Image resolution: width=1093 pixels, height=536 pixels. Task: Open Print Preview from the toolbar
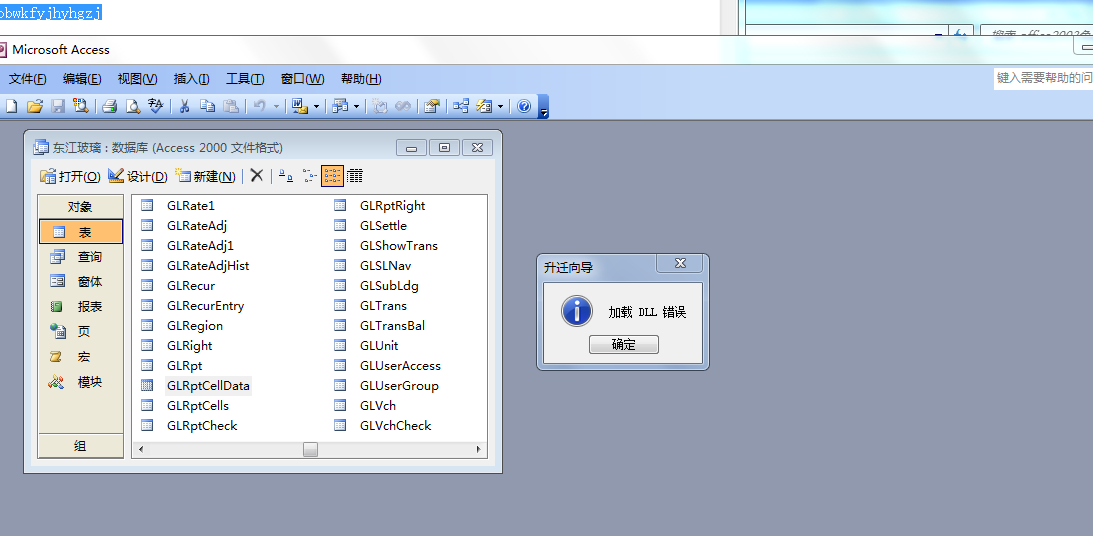pos(132,106)
